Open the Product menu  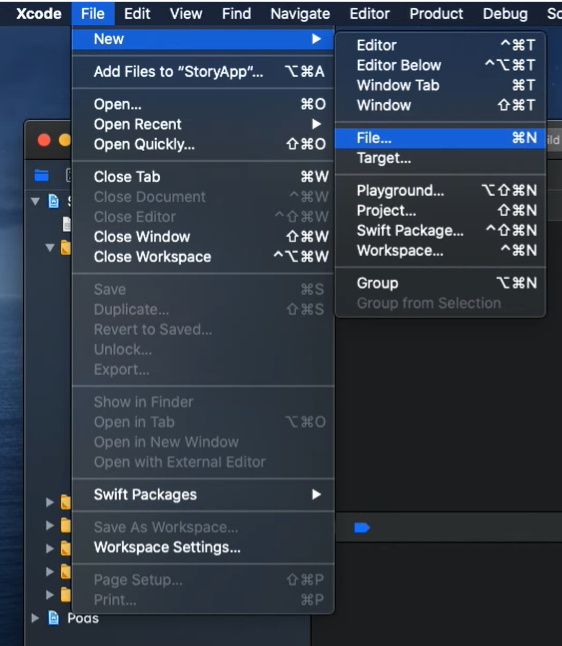pos(436,14)
